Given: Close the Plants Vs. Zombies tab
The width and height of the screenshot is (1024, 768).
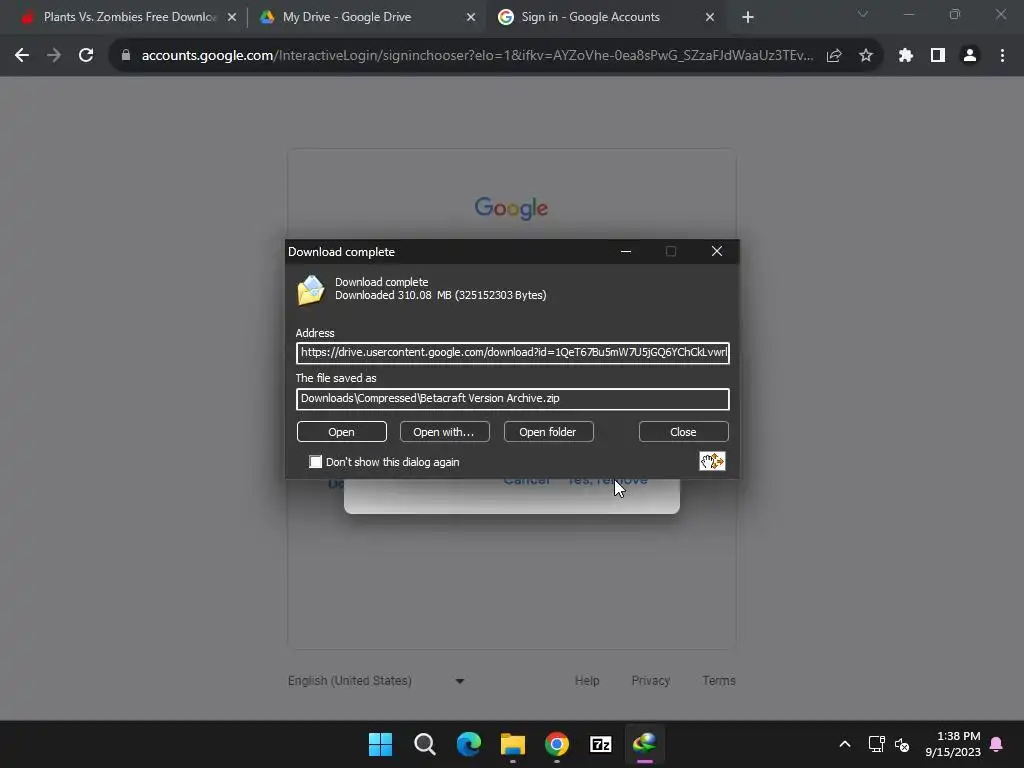Looking at the screenshot, I should [x=232, y=18].
